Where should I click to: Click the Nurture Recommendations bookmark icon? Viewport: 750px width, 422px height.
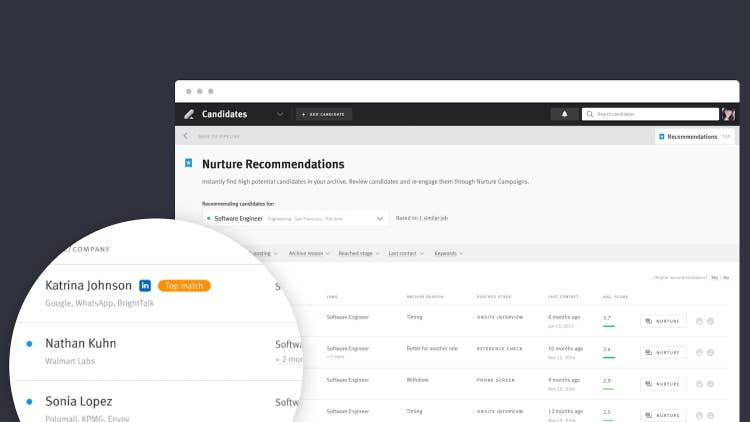tap(188, 164)
